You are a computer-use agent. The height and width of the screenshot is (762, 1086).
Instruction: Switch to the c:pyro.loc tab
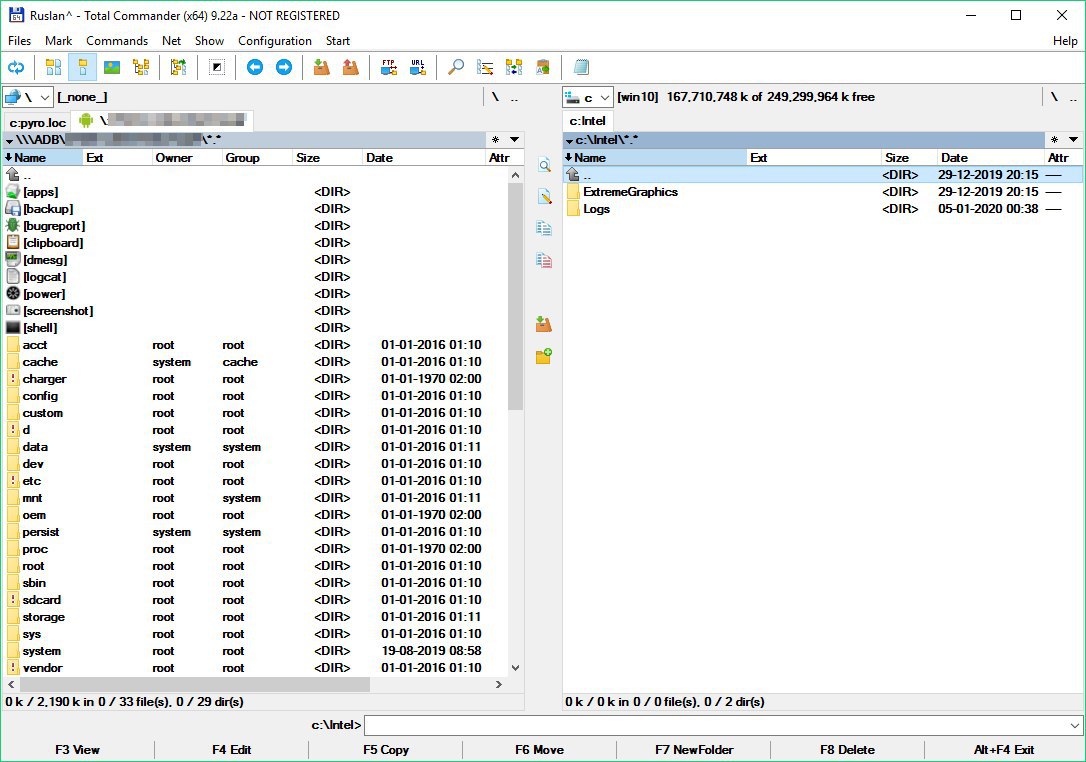[x=37, y=123]
